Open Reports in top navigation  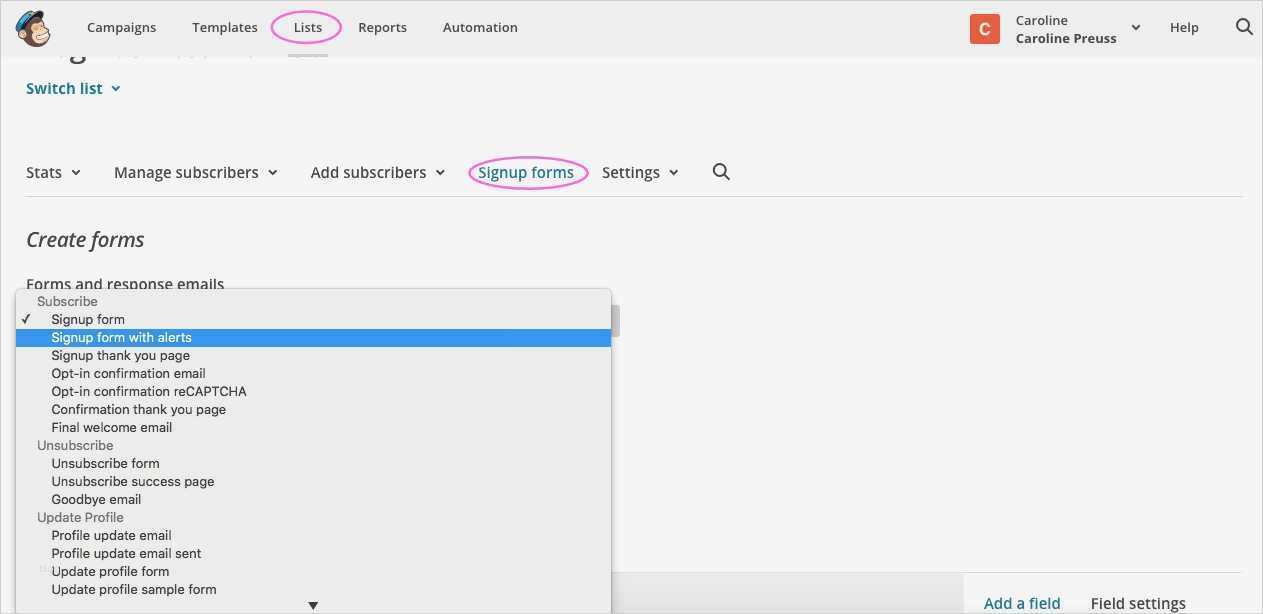(383, 27)
